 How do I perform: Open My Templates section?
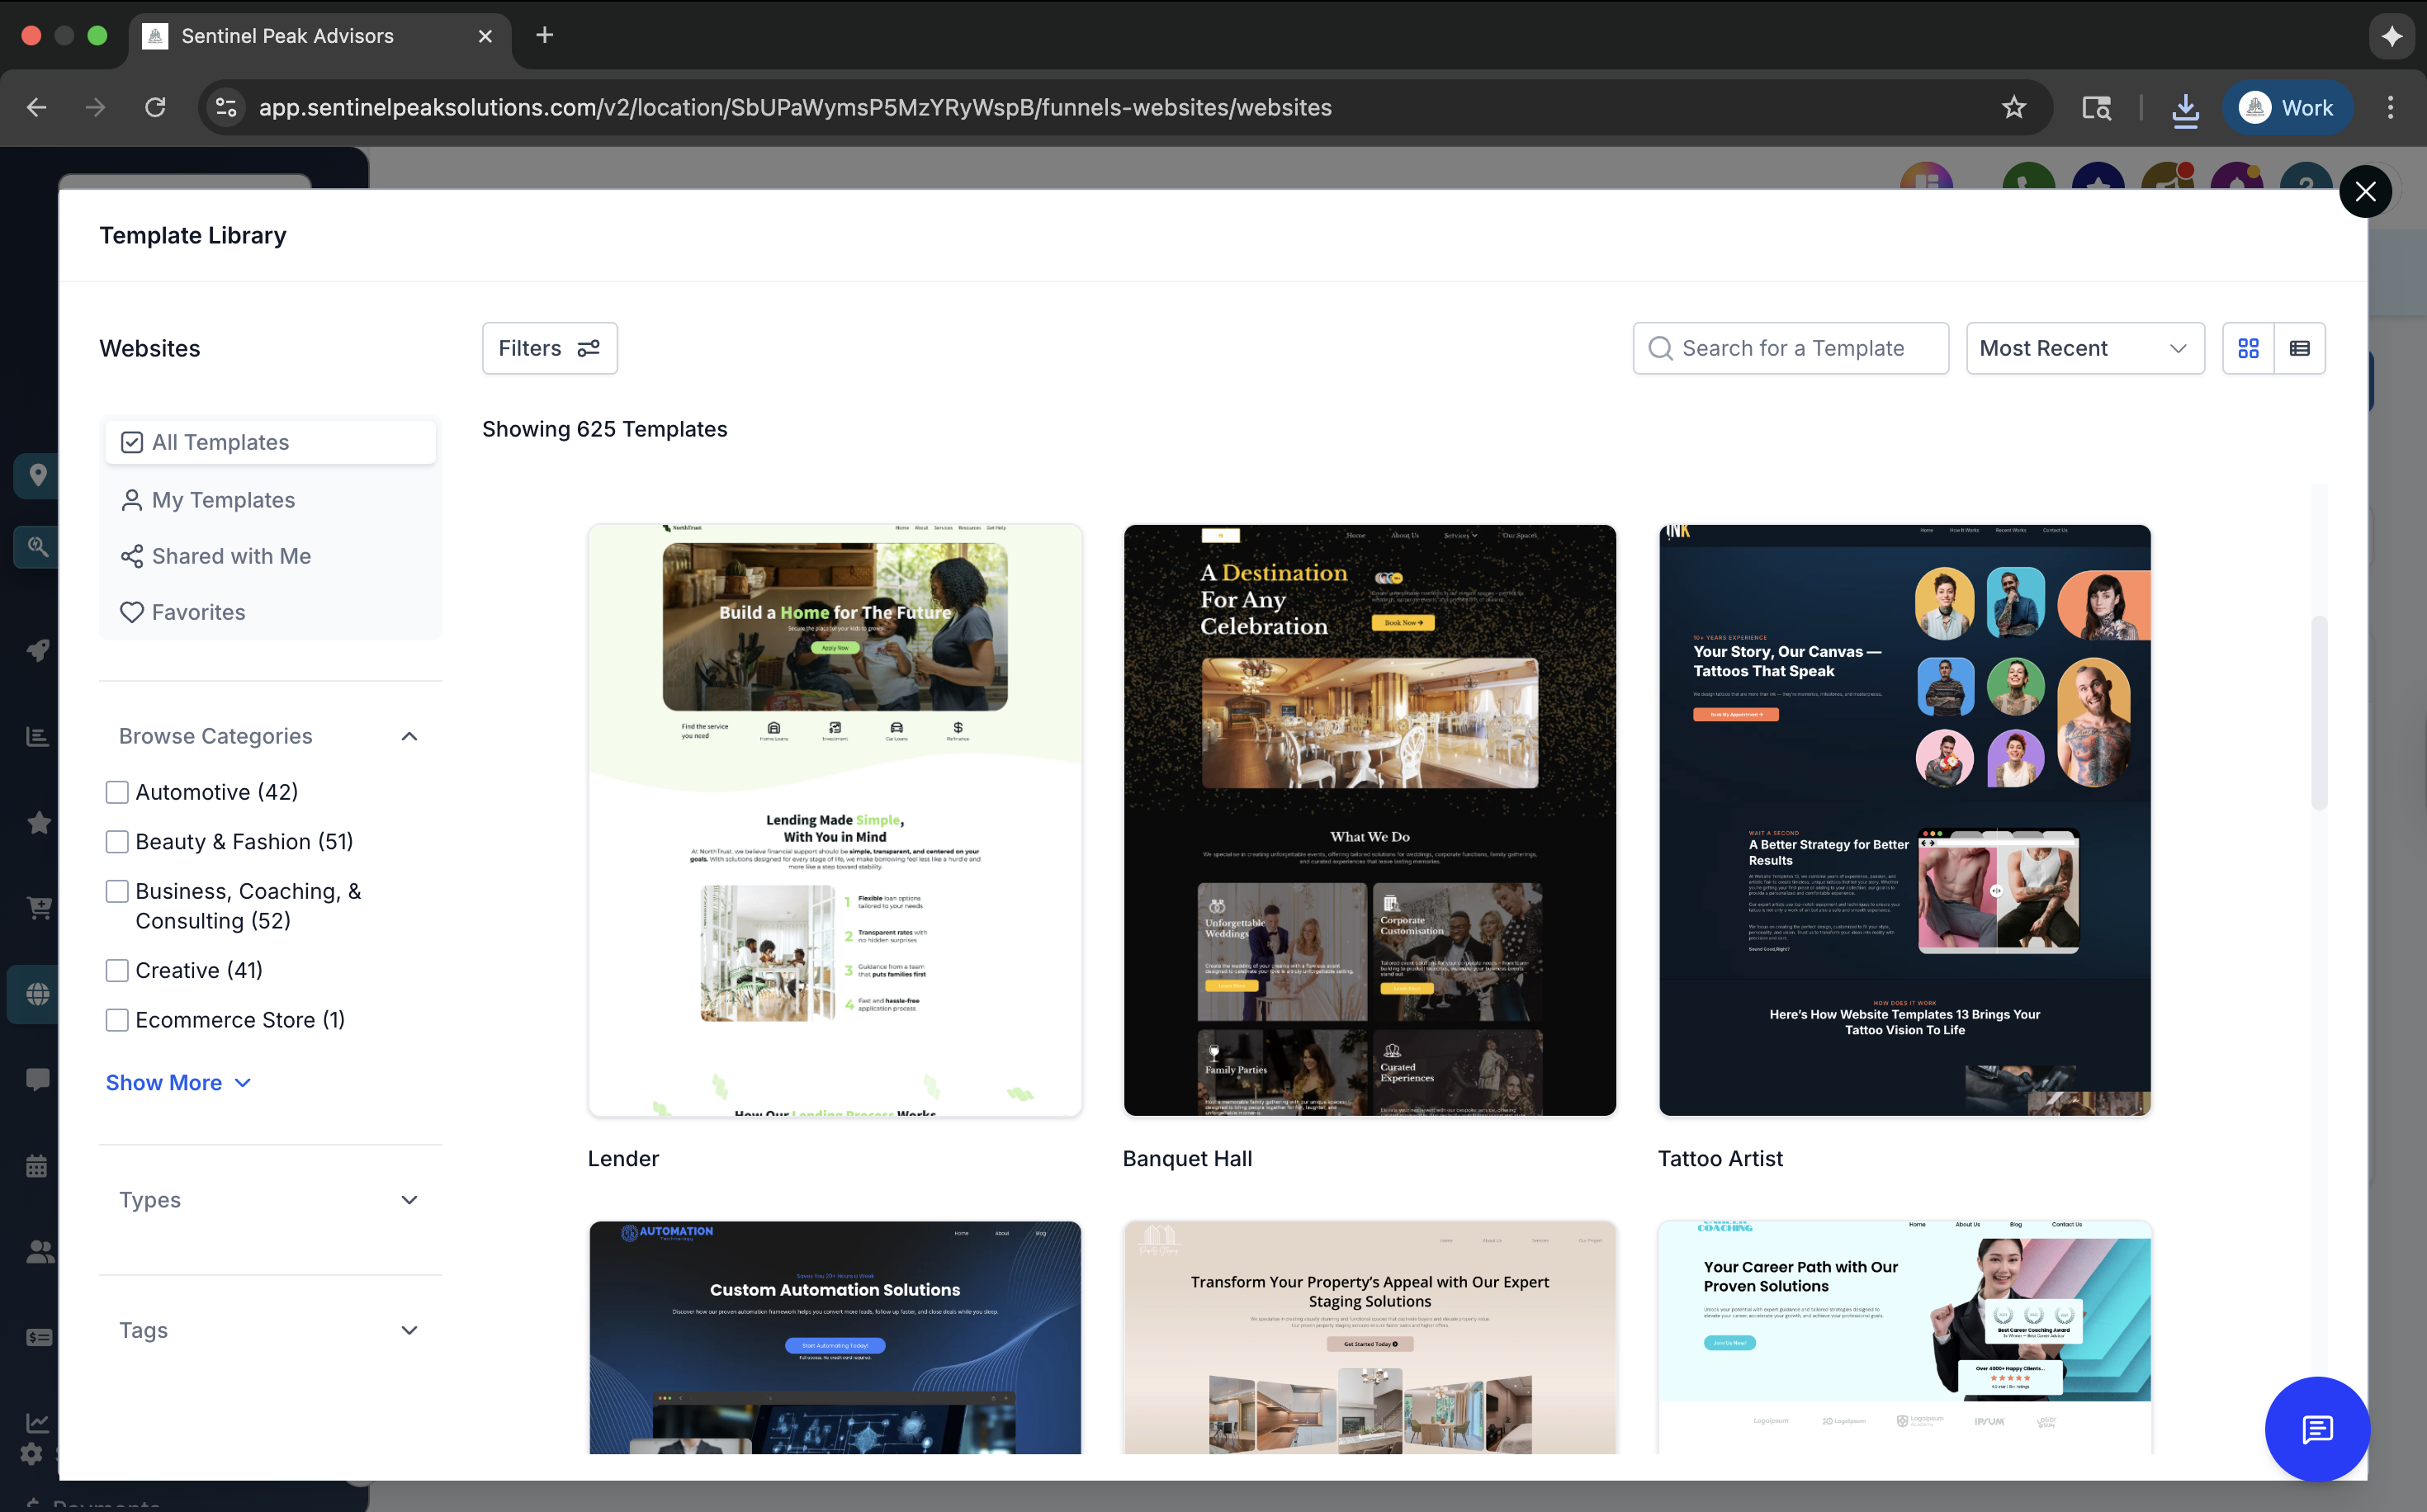pos(270,500)
